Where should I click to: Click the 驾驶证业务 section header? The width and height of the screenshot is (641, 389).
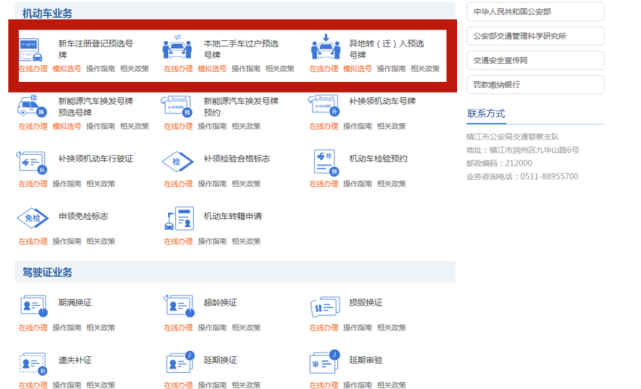coord(47,272)
